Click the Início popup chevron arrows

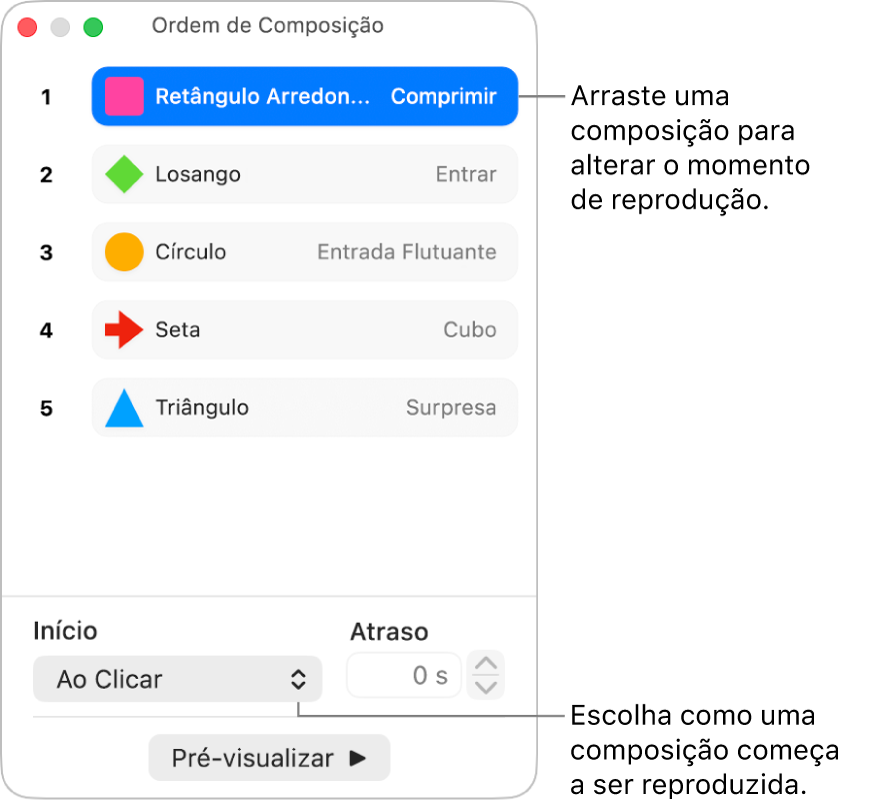coord(299,679)
